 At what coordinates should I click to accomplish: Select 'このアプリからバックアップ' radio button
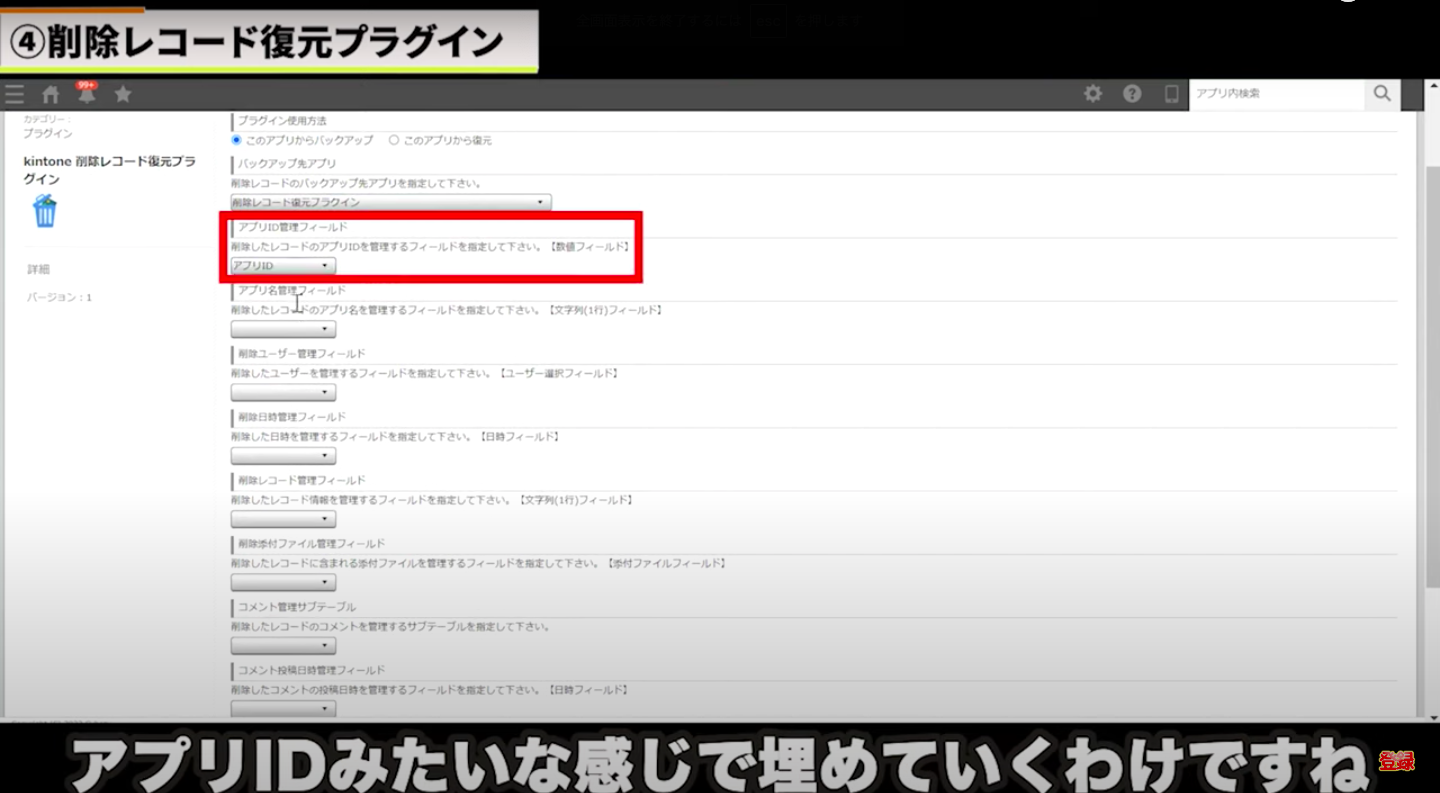237,140
